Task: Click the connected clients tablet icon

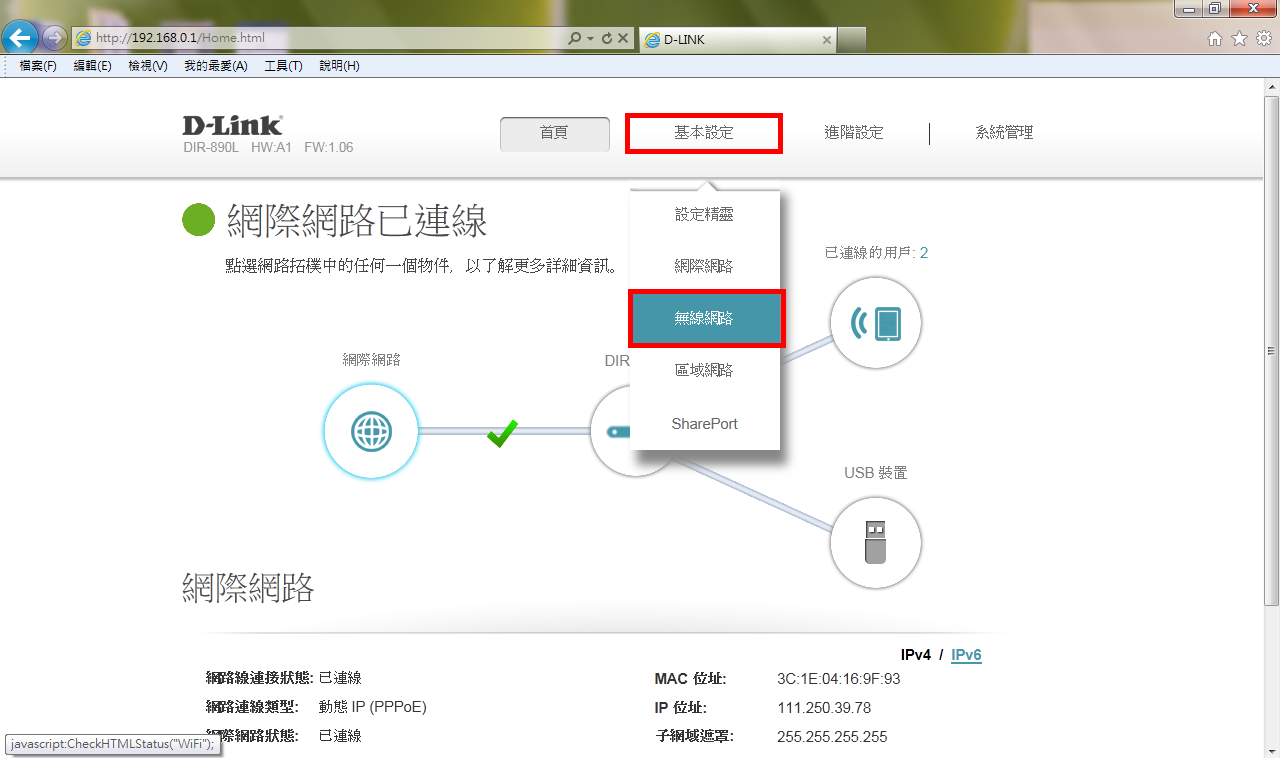Action: [875, 323]
